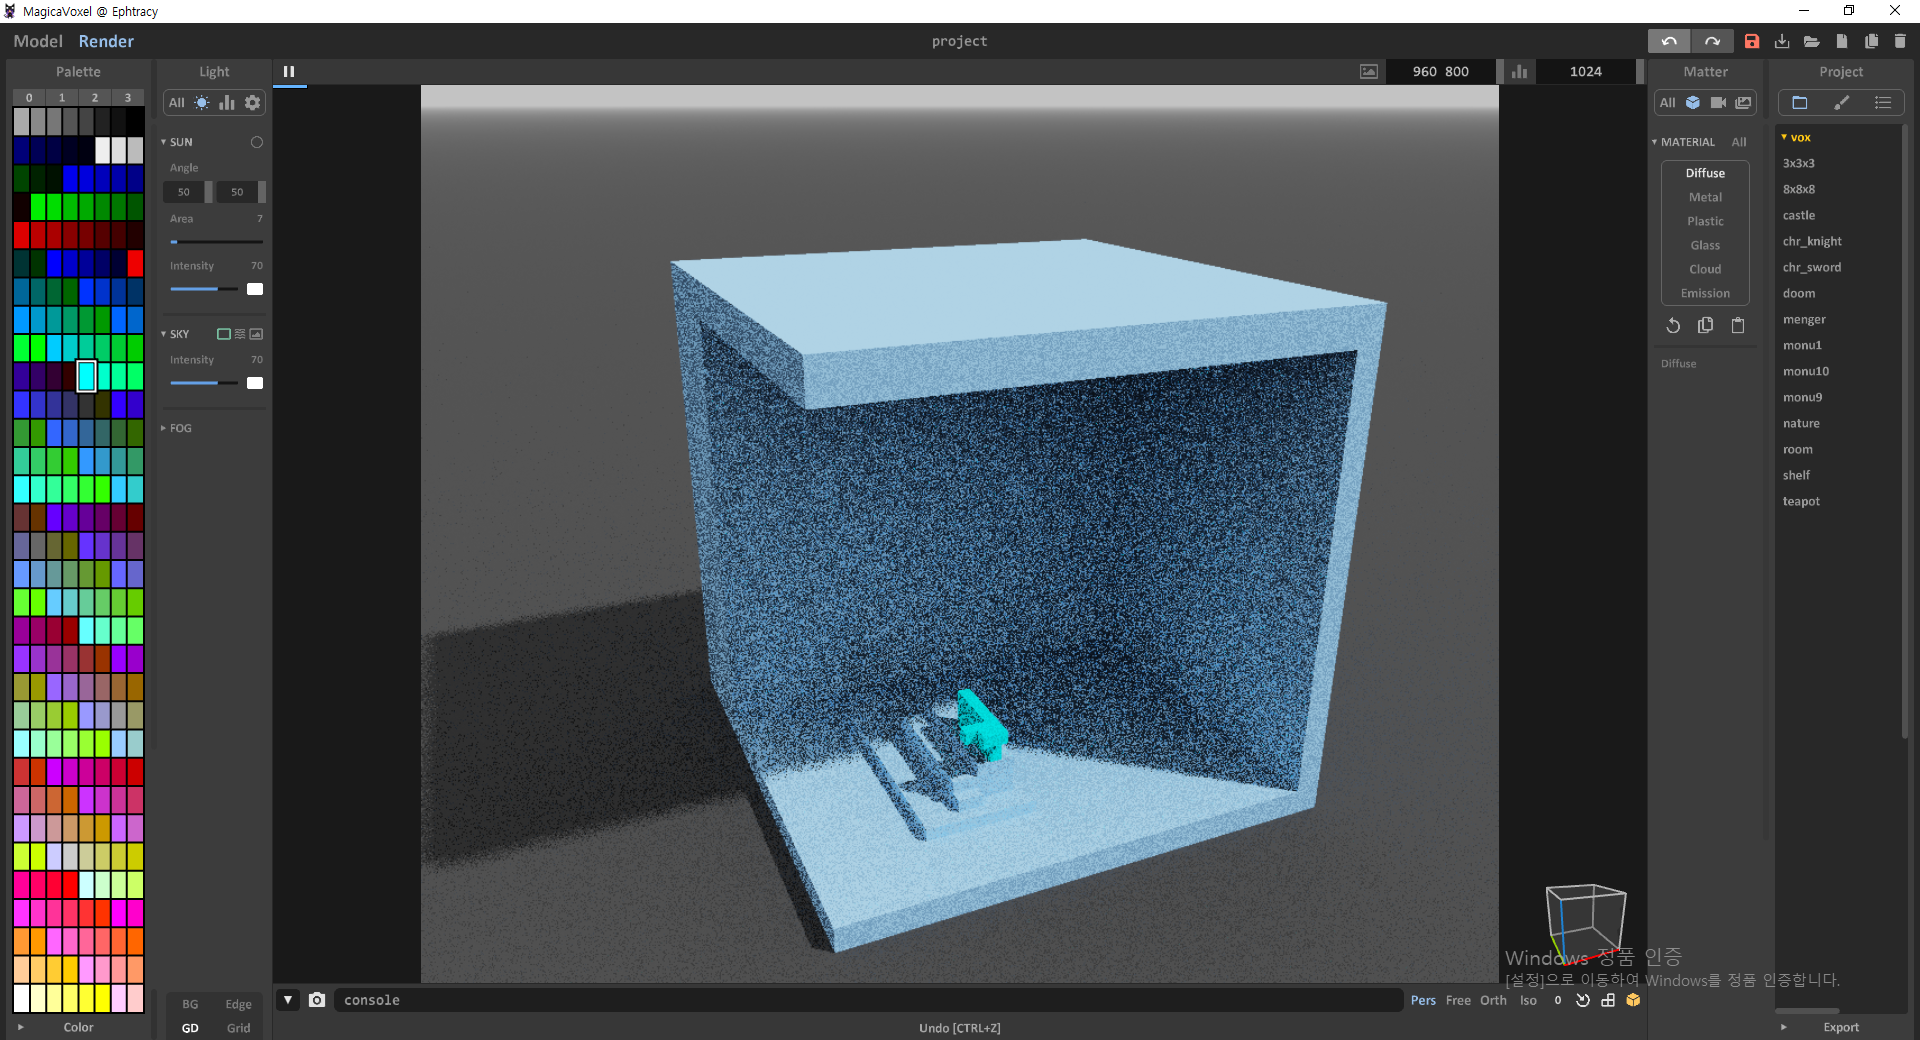Switch to the Model tab
This screenshot has height=1040, width=1920.
[x=38, y=41]
